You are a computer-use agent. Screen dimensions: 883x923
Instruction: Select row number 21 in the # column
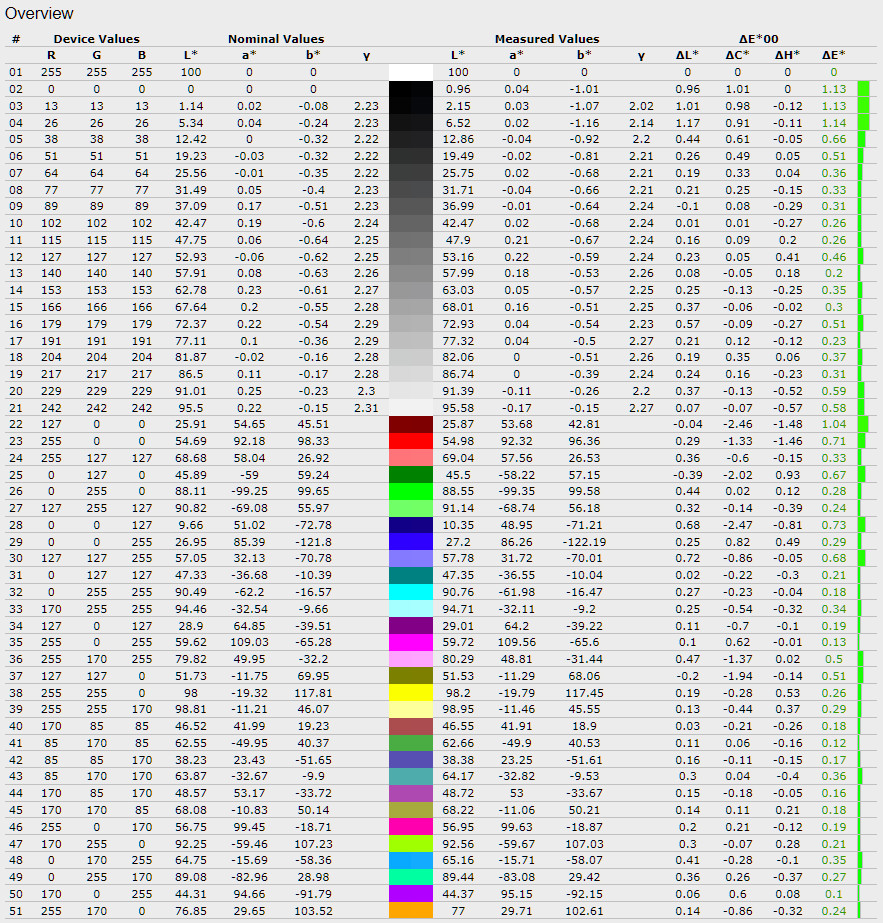click(15, 407)
